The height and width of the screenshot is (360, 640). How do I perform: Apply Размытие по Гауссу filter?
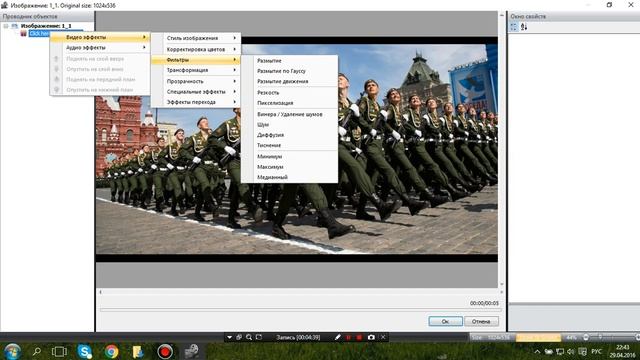289,71
